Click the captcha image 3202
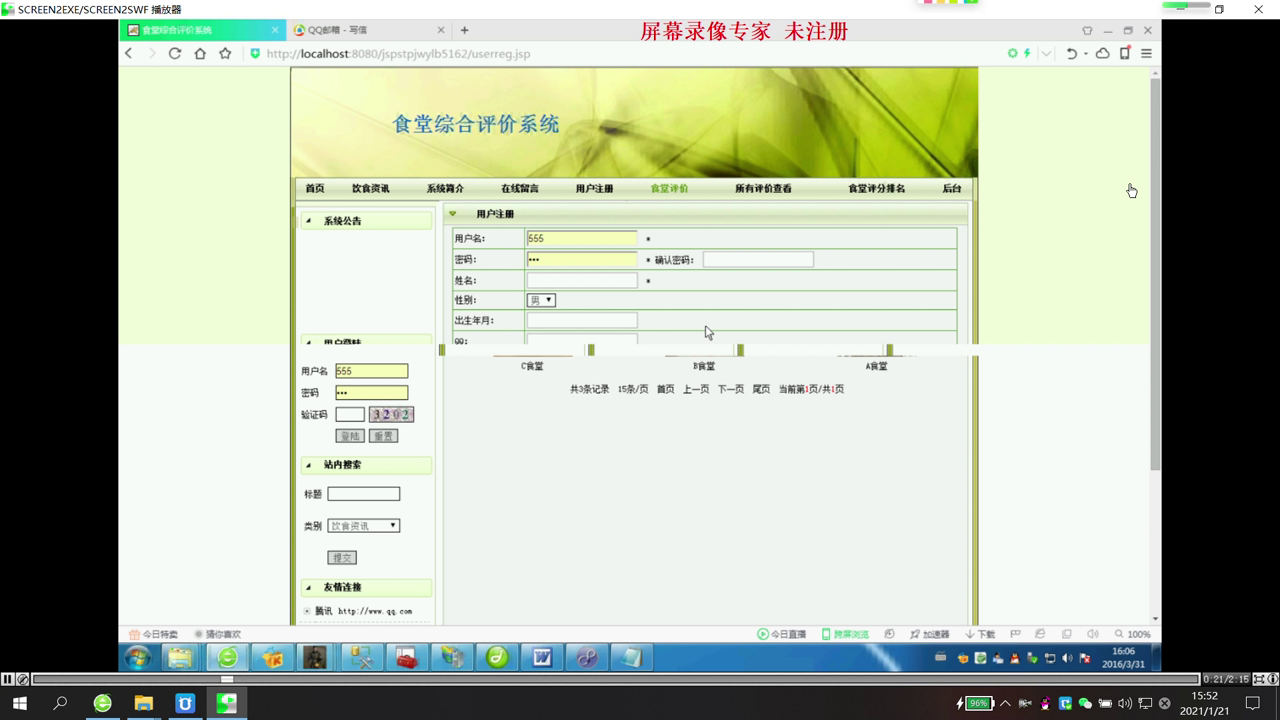1280x720 pixels. [x=391, y=414]
